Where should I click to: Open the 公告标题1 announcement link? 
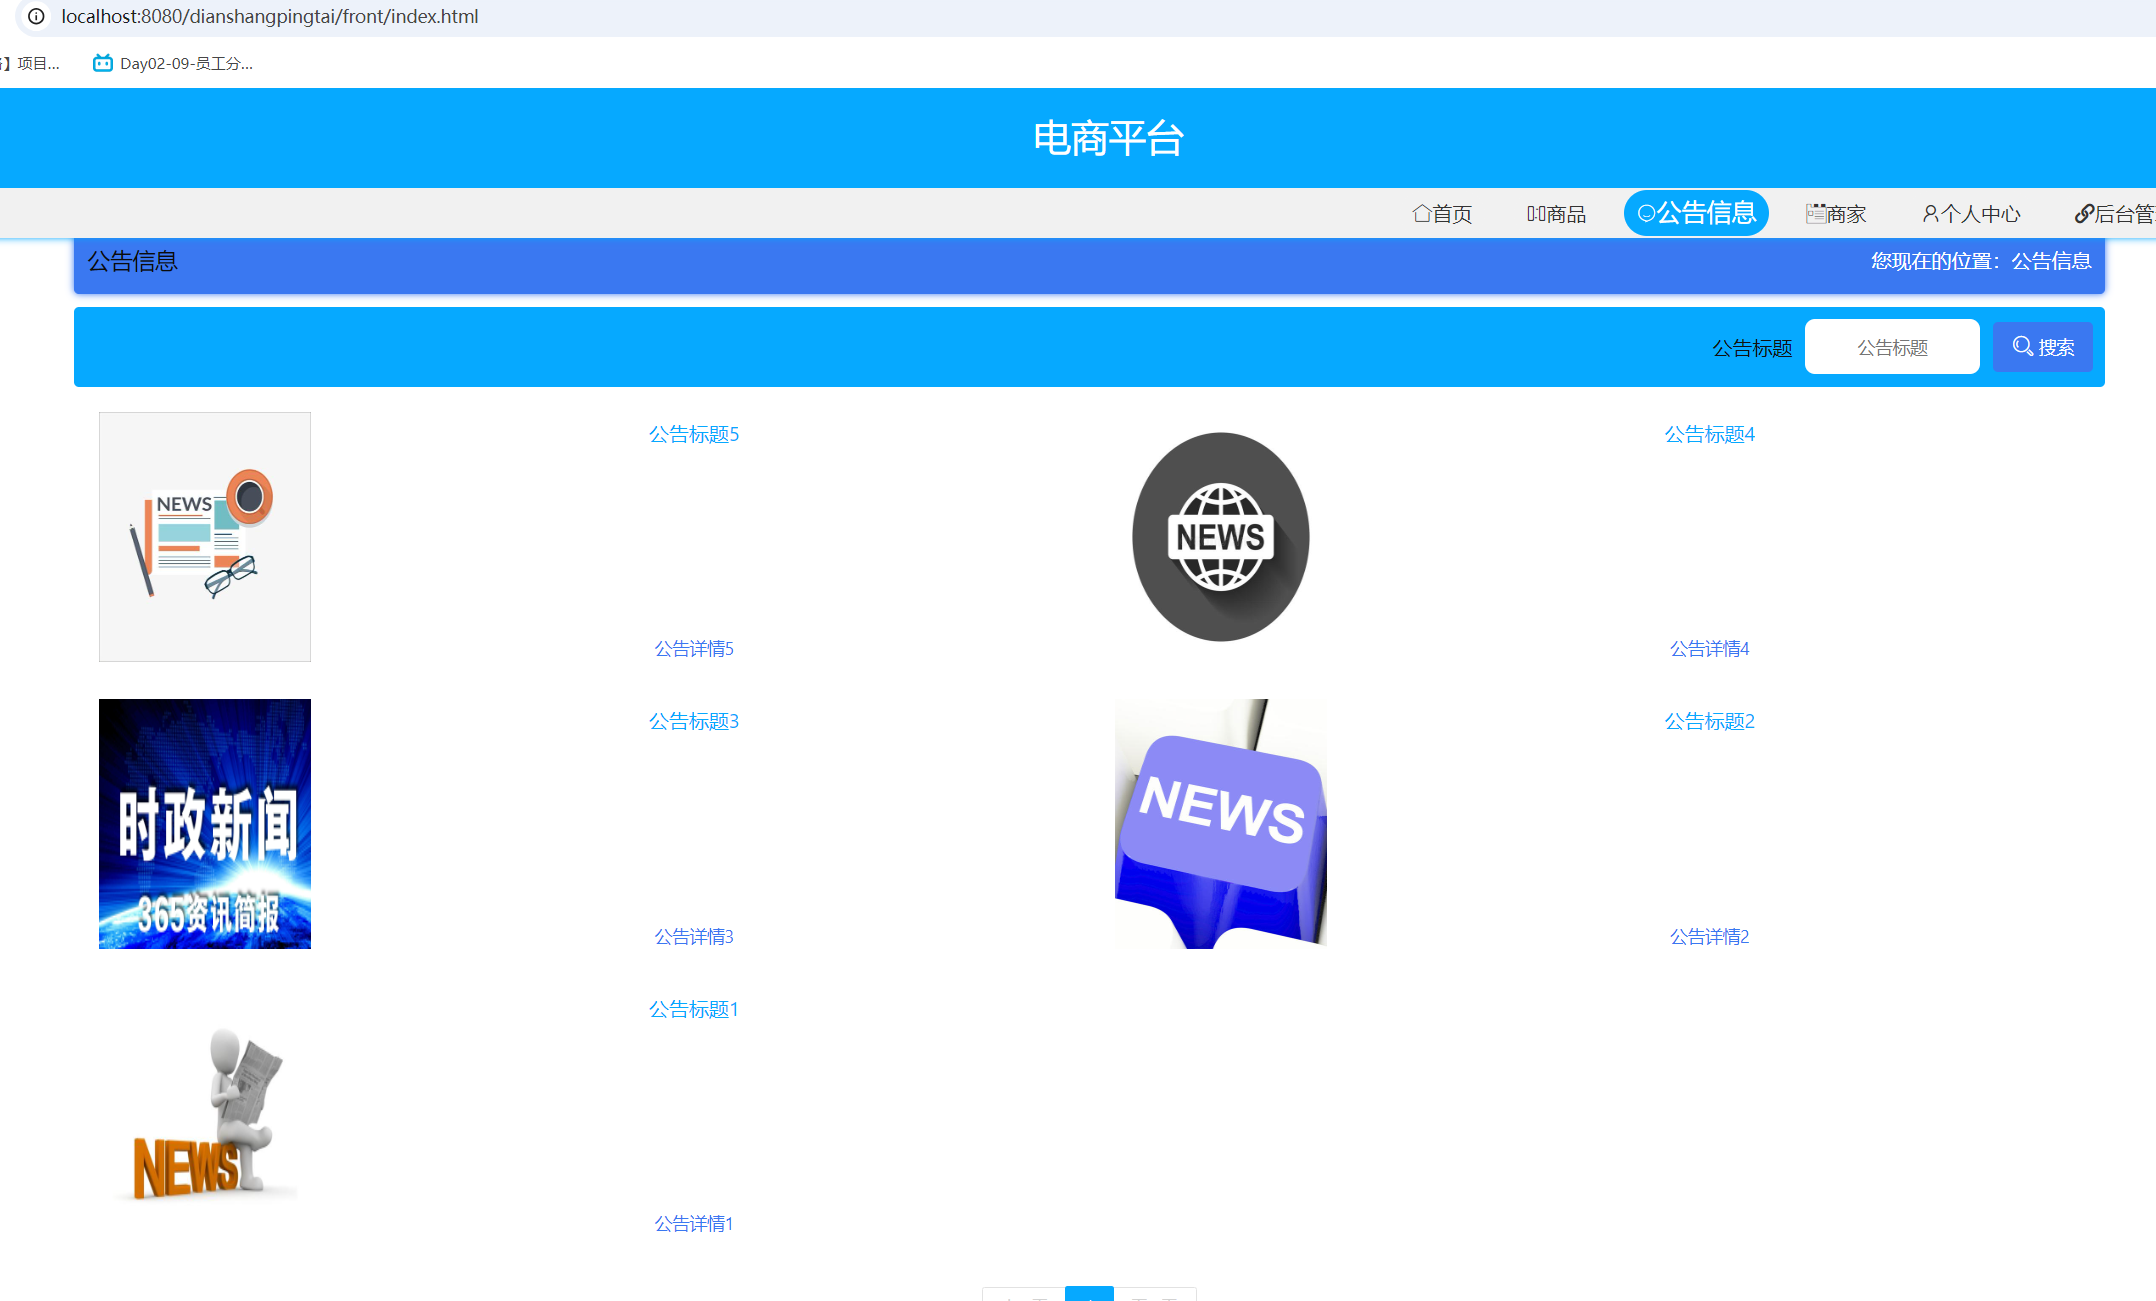(693, 1010)
